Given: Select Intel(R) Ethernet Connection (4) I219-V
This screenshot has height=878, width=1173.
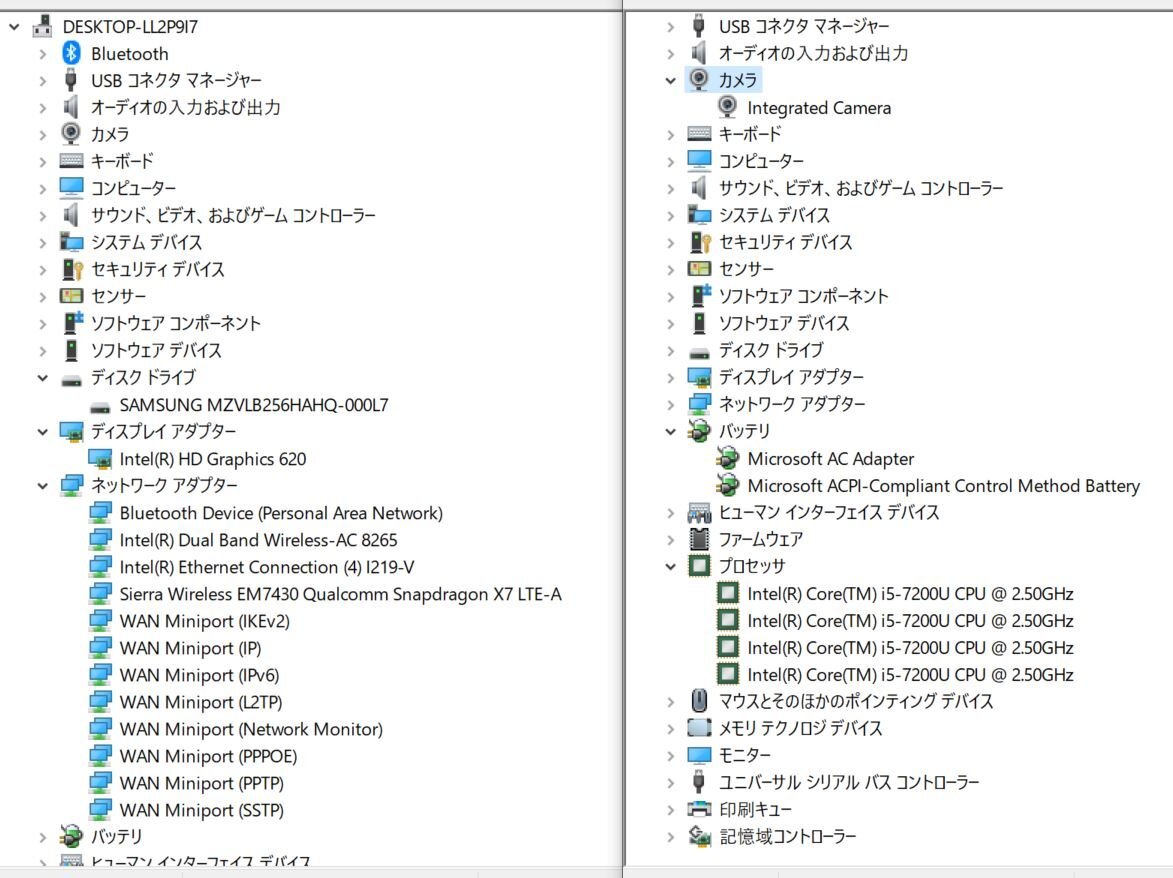Looking at the screenshot, I should point(266,567).
